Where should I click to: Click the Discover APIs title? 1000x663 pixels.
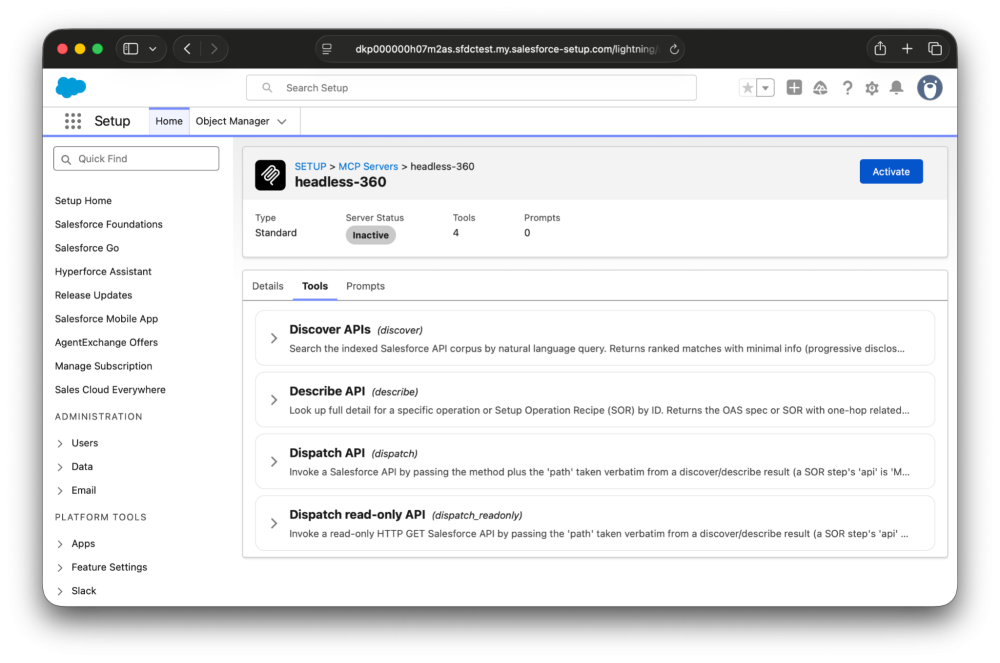[x=330, y=330]
